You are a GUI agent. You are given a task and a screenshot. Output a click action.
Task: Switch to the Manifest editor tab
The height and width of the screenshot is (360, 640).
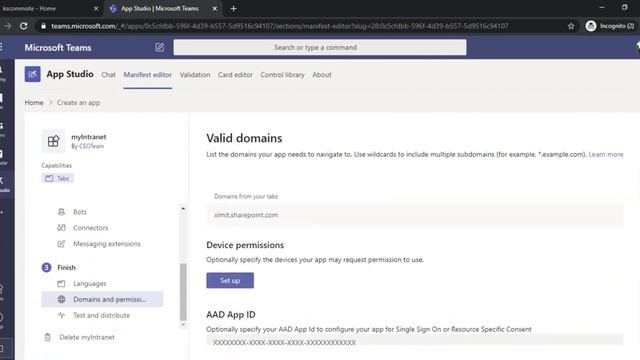point(148,75)
